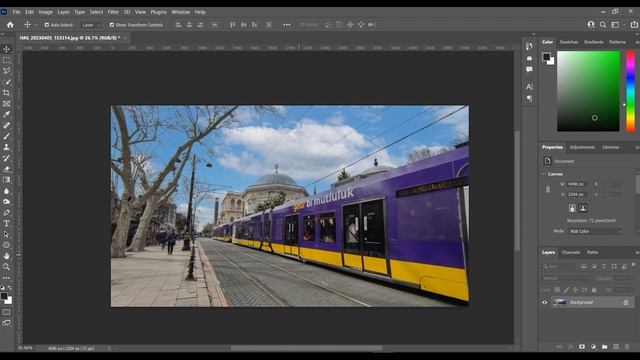Click the Home icon in options bar
This screenshot has height=360, width=640.
point(10,25)
